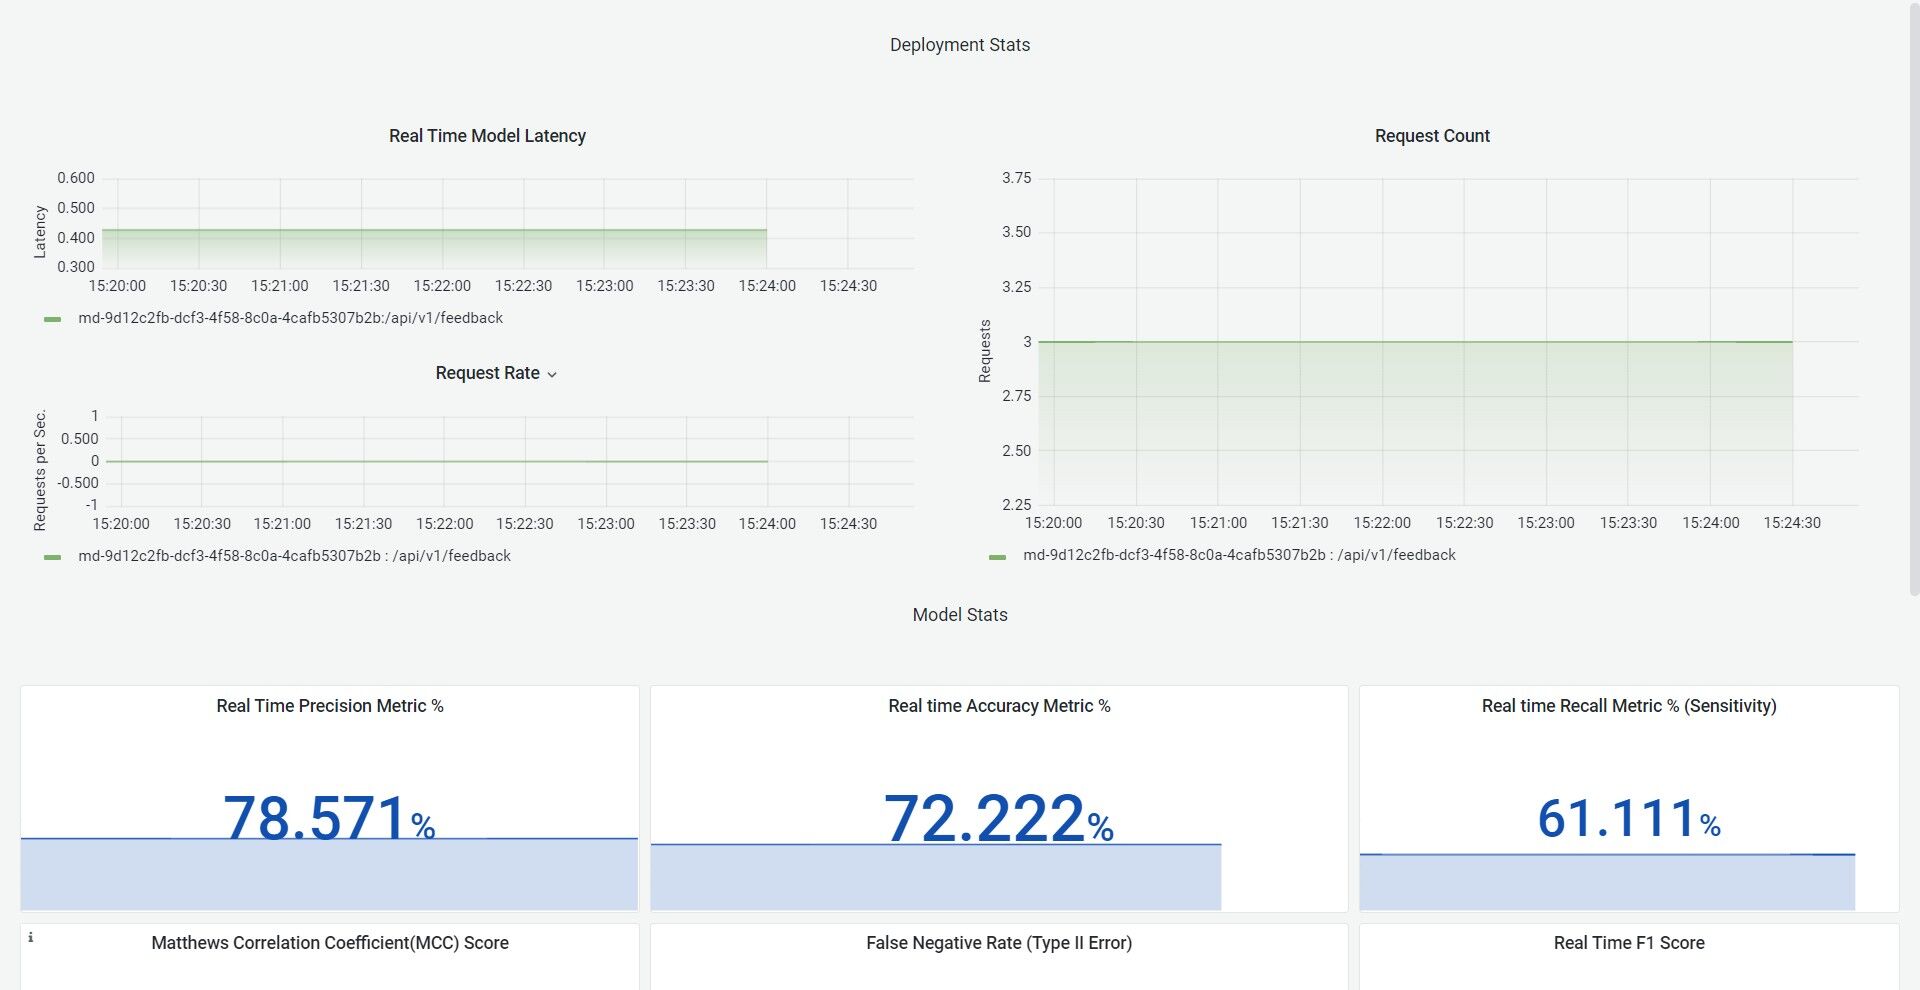Click the Requests per Sec. axis title

point(40,470)
